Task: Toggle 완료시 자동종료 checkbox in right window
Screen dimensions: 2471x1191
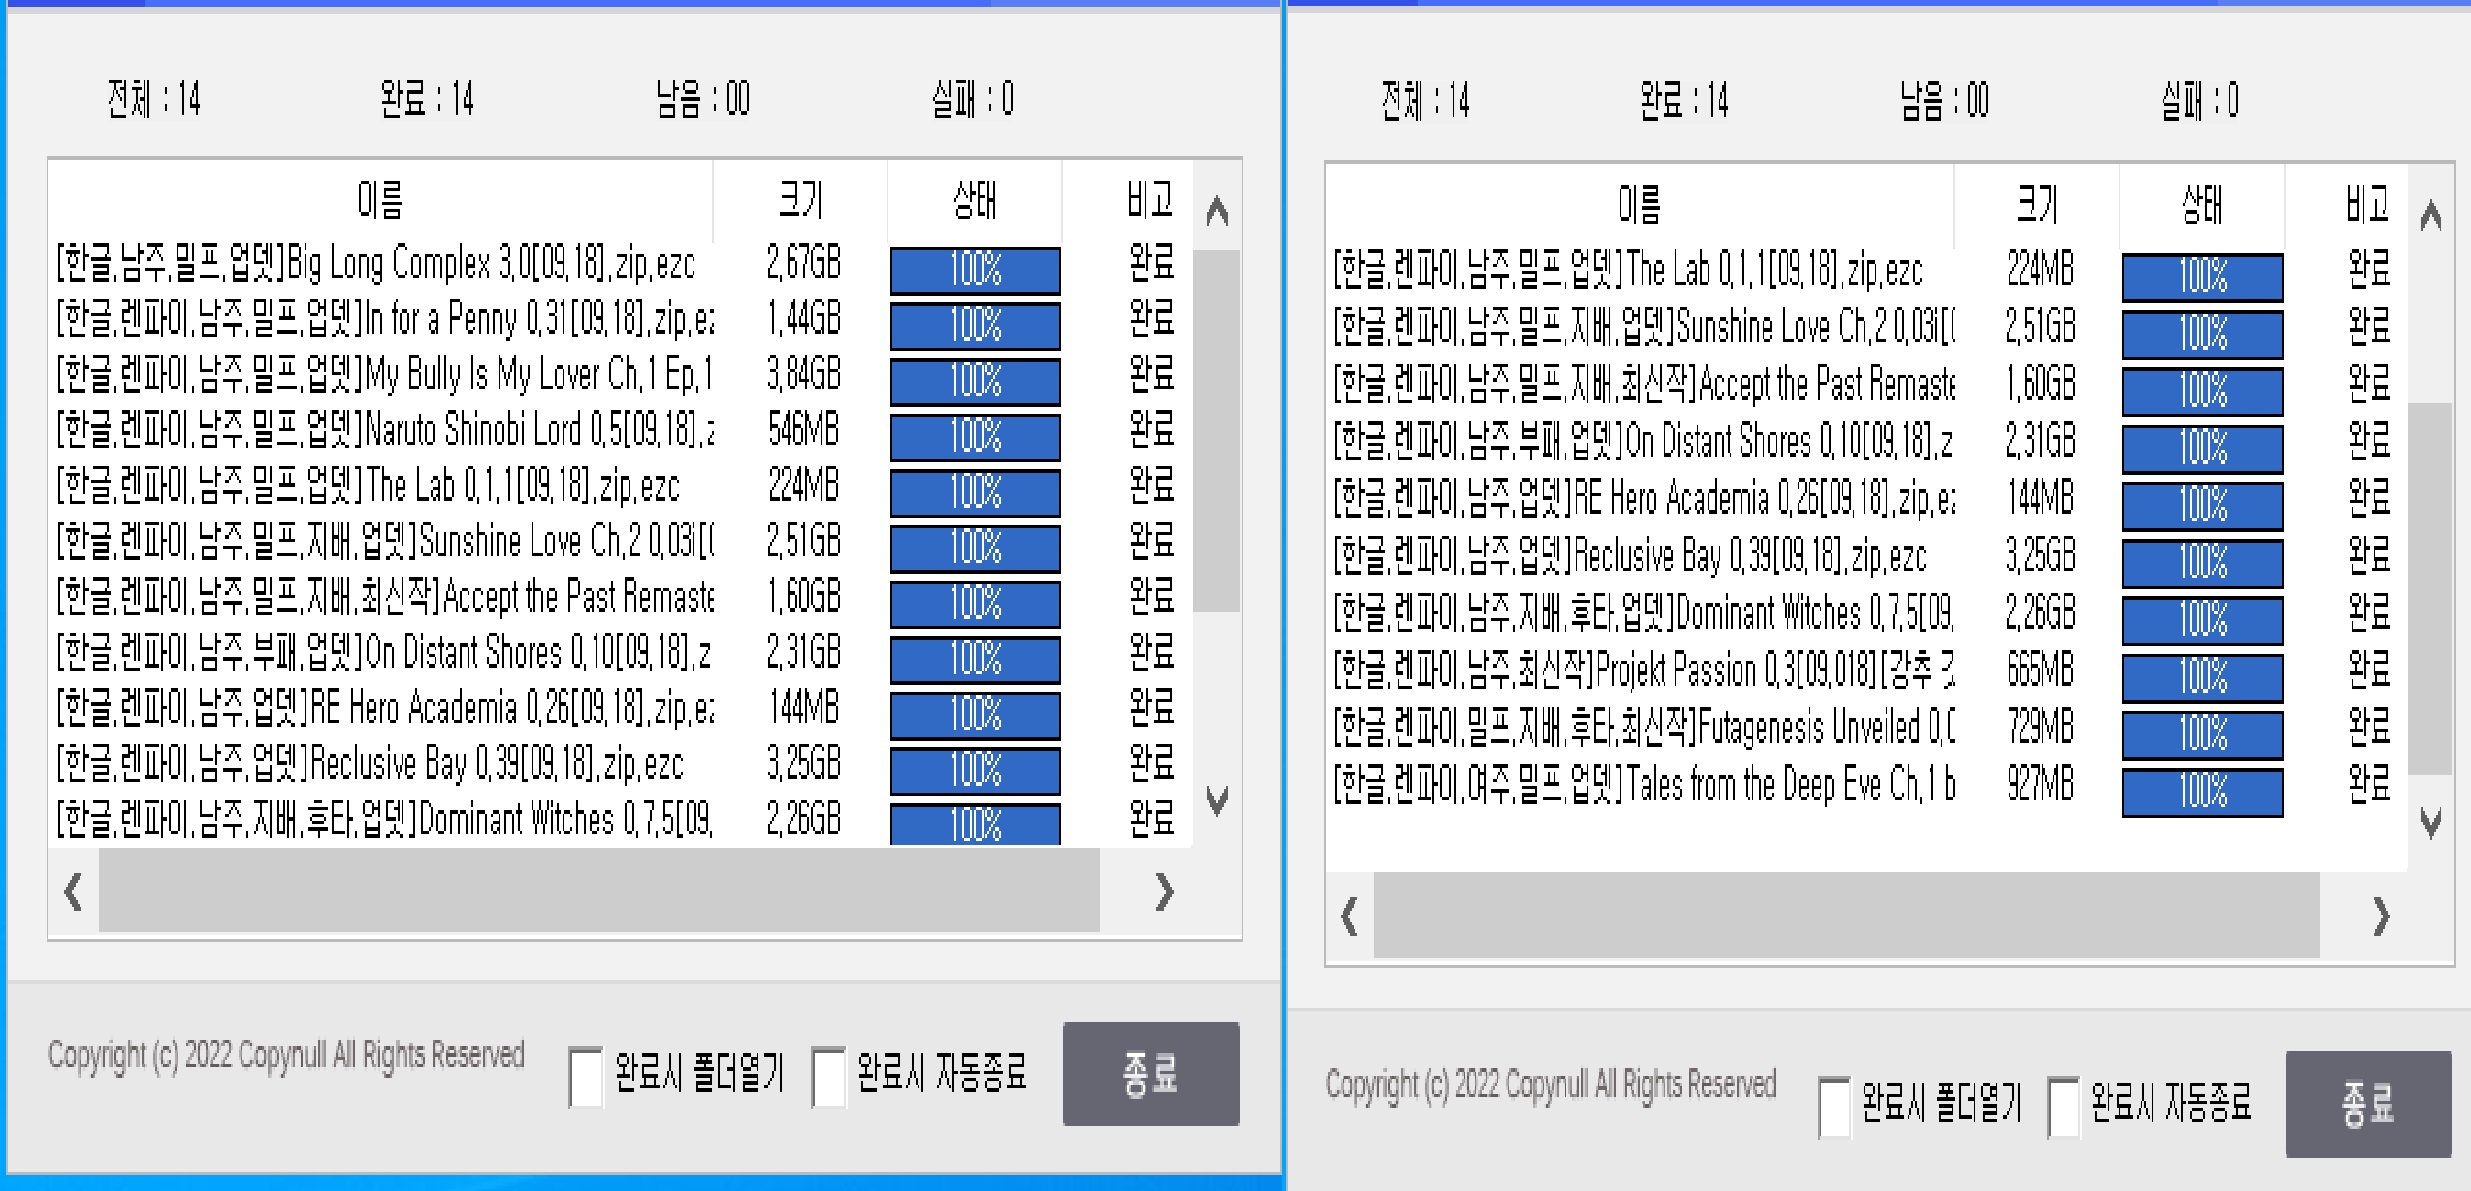Action: [2063, 1107]
